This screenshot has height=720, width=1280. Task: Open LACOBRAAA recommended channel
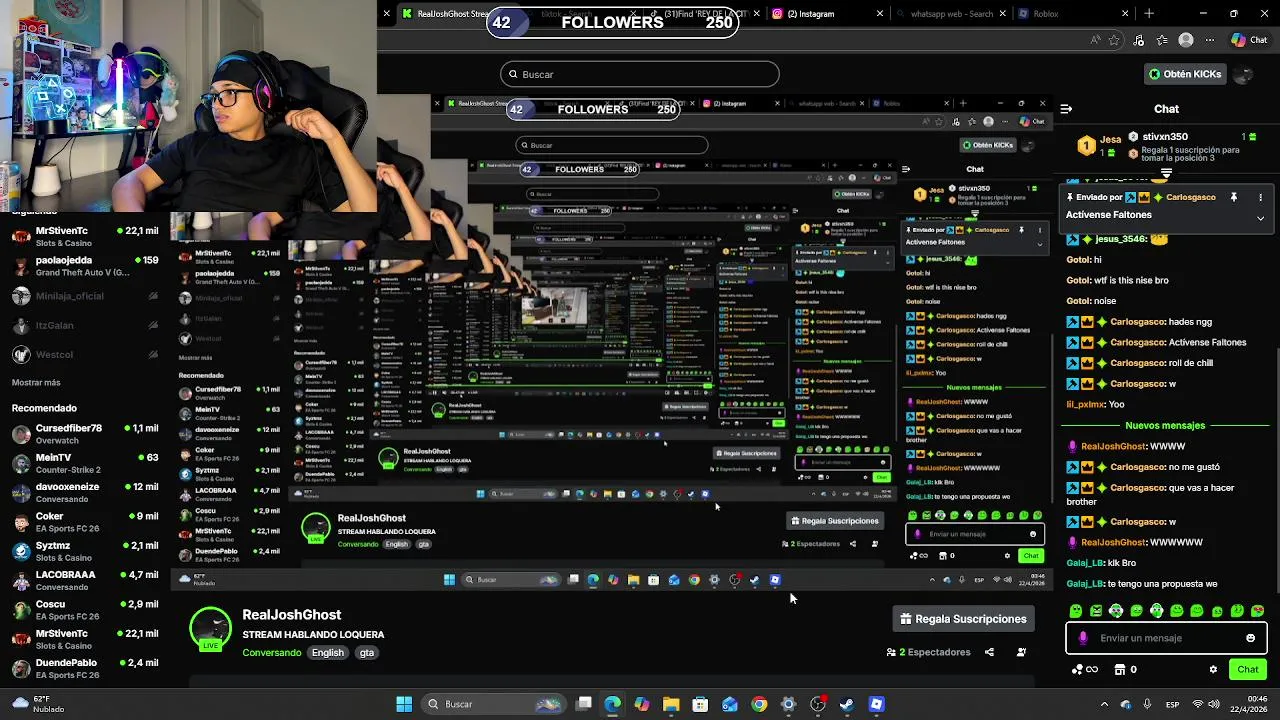[85, 580]
